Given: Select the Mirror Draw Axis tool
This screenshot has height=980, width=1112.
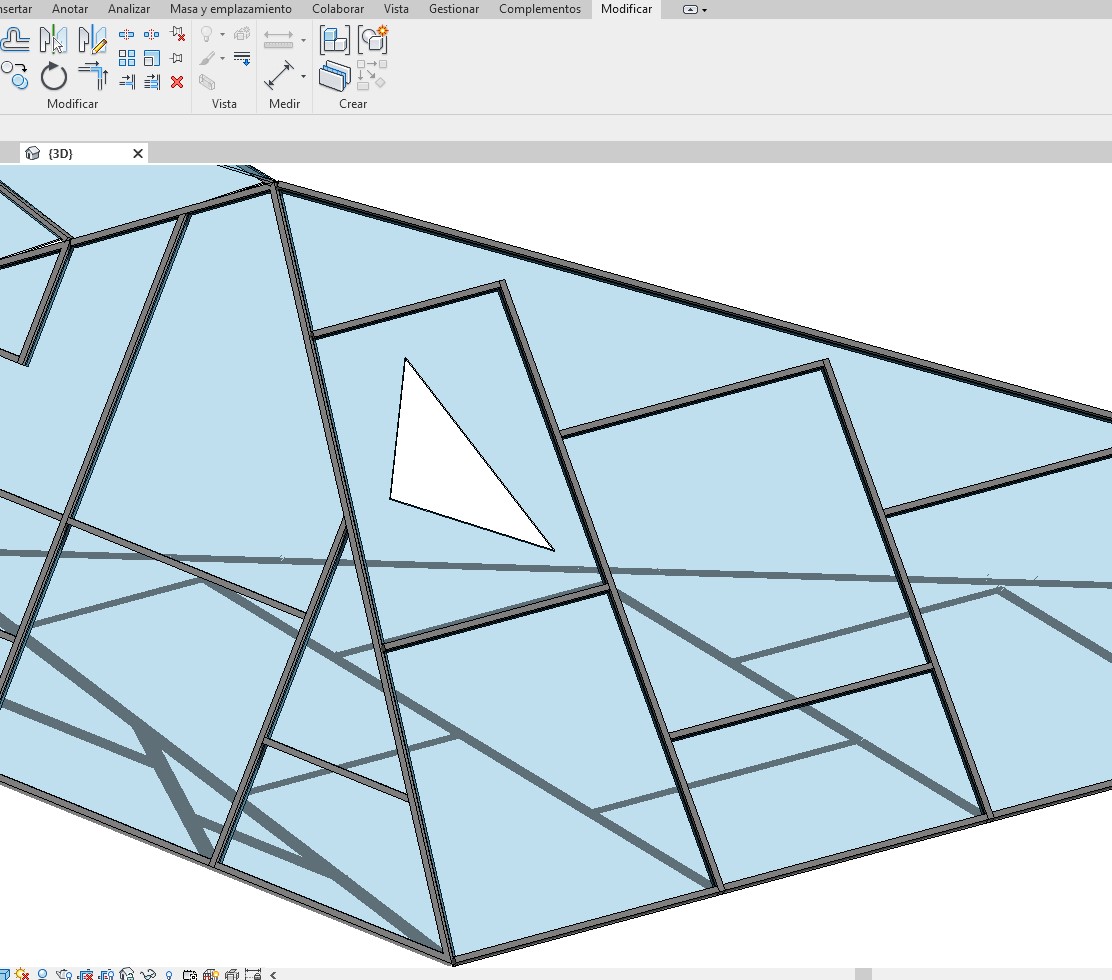Looking at the screenshot, I should click(x=92, y=40).
